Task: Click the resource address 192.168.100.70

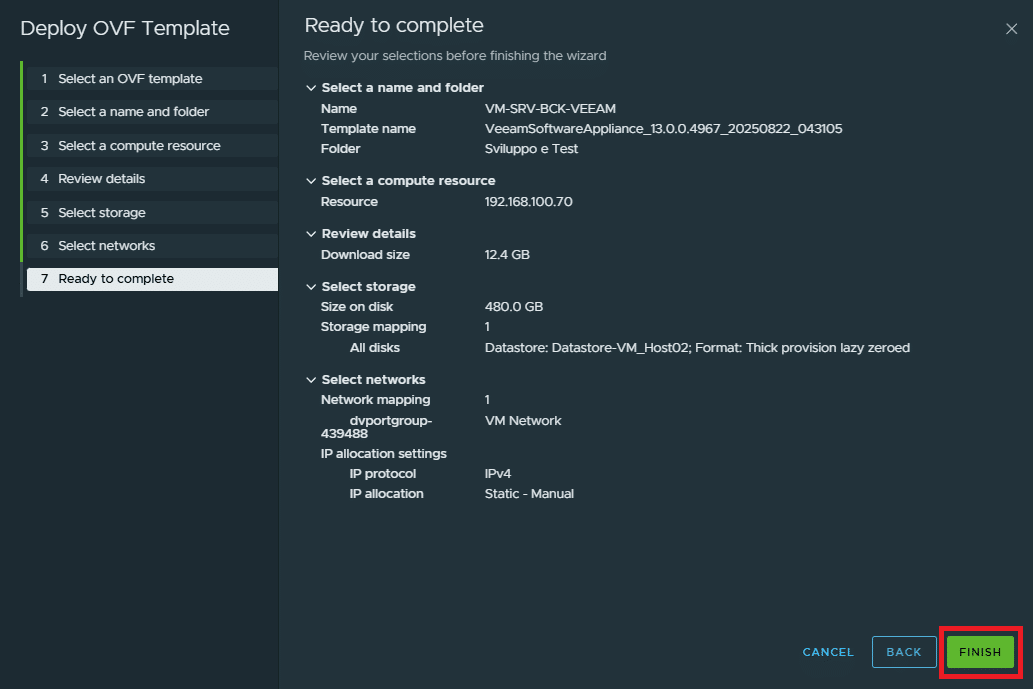Action: pyautogui.click(x=528, y=202)
